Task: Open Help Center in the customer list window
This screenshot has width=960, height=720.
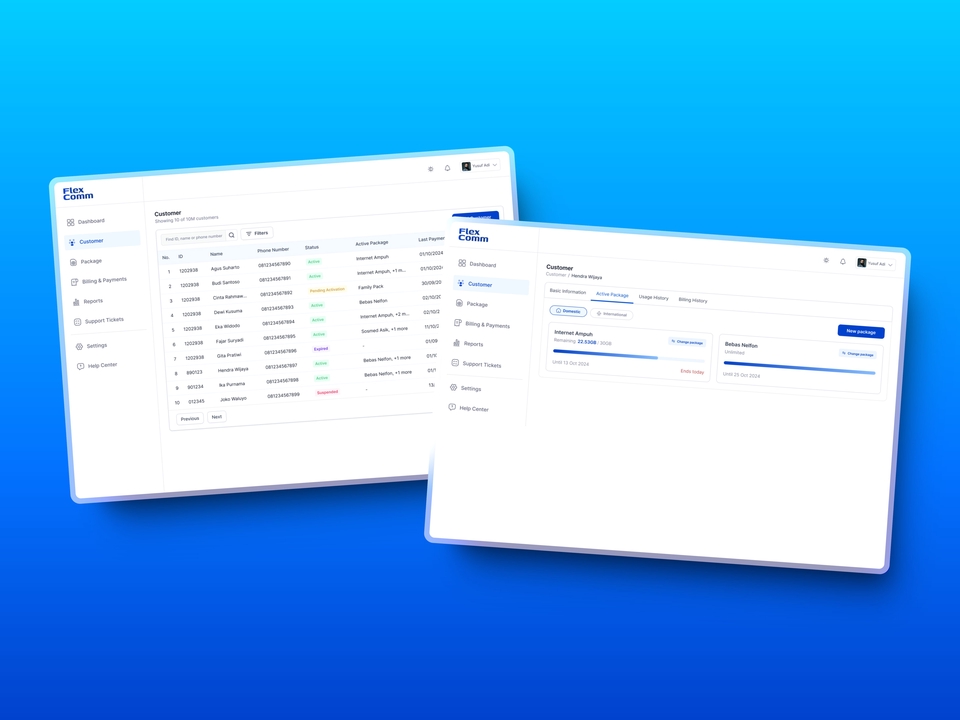Action: coord(97,366)
